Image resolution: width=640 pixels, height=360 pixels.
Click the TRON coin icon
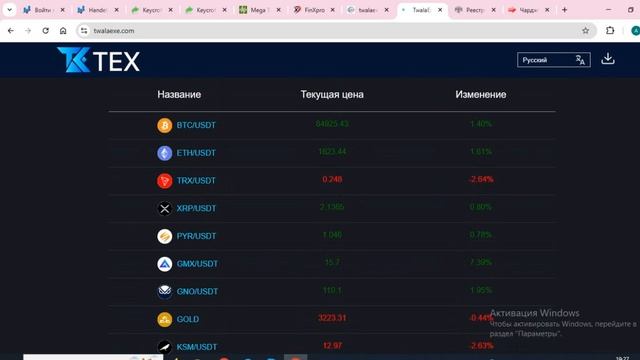[x=164, y=181]
